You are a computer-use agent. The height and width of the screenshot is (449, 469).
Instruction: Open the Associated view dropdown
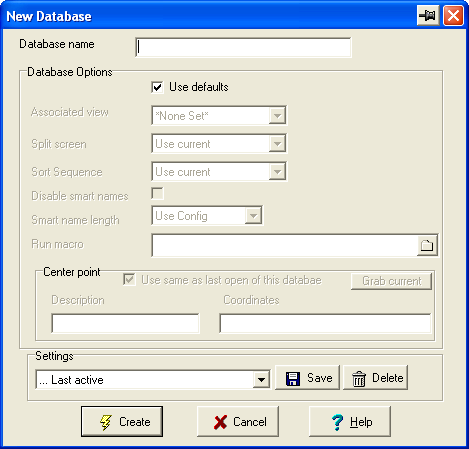pos(277,116)
